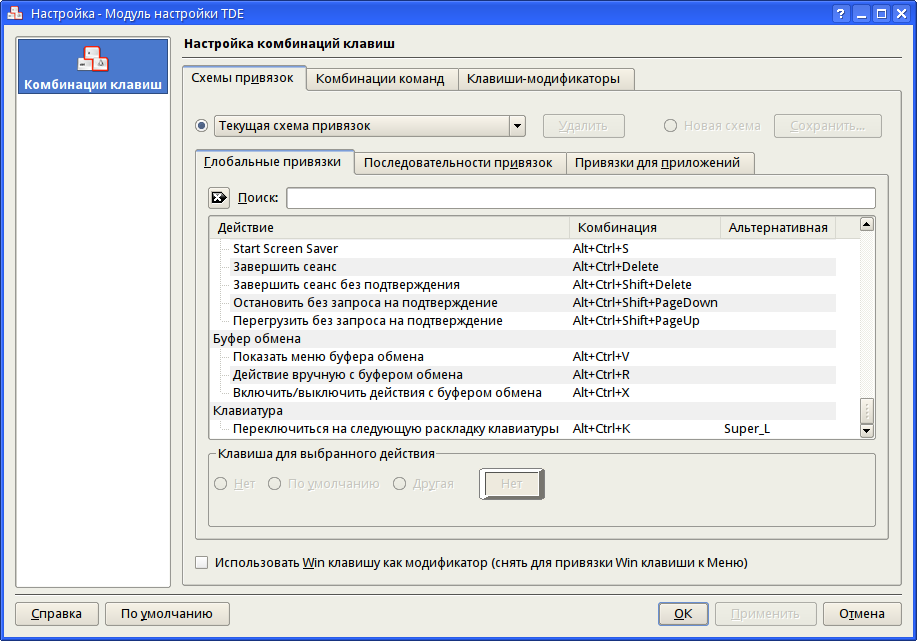This screenshot has height=641, width=917.
Task: Enable the Win key modifier checkbox
Action: (x=202, y=563)
